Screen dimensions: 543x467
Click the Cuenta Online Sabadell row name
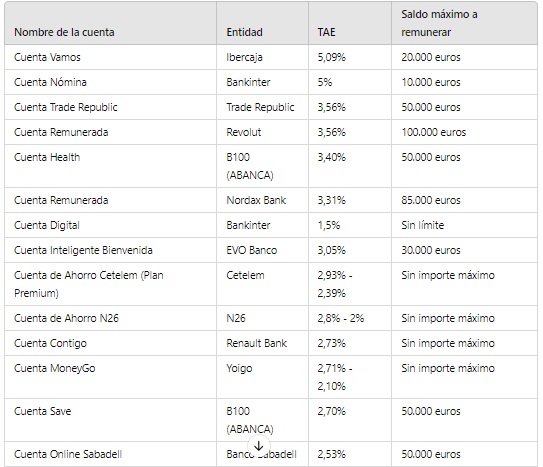[x=68, y=454]
